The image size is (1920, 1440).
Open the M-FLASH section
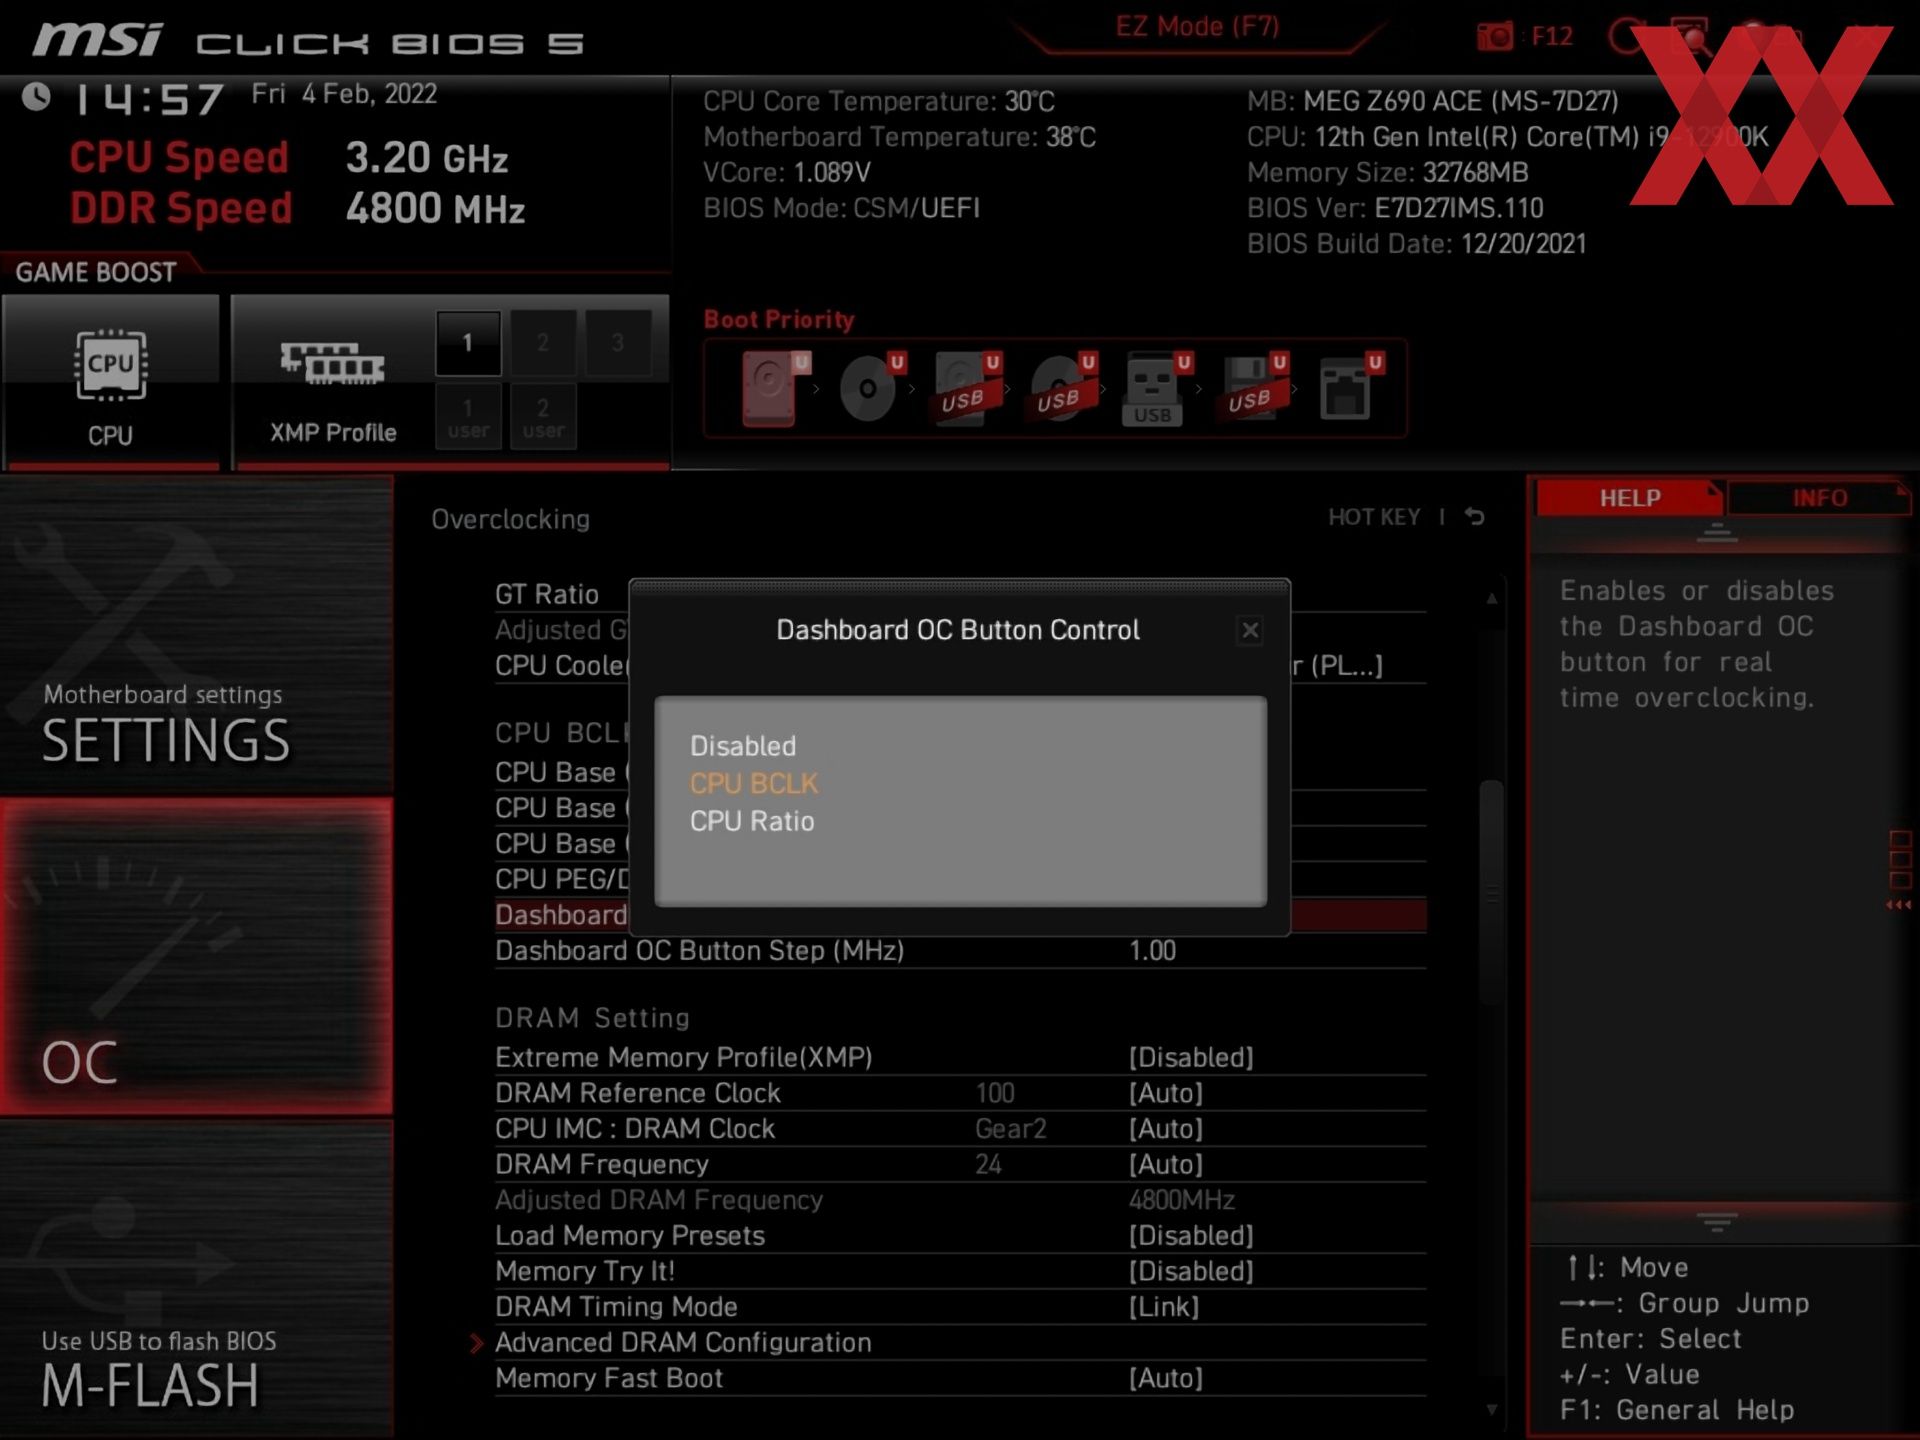pos(197,1278)
